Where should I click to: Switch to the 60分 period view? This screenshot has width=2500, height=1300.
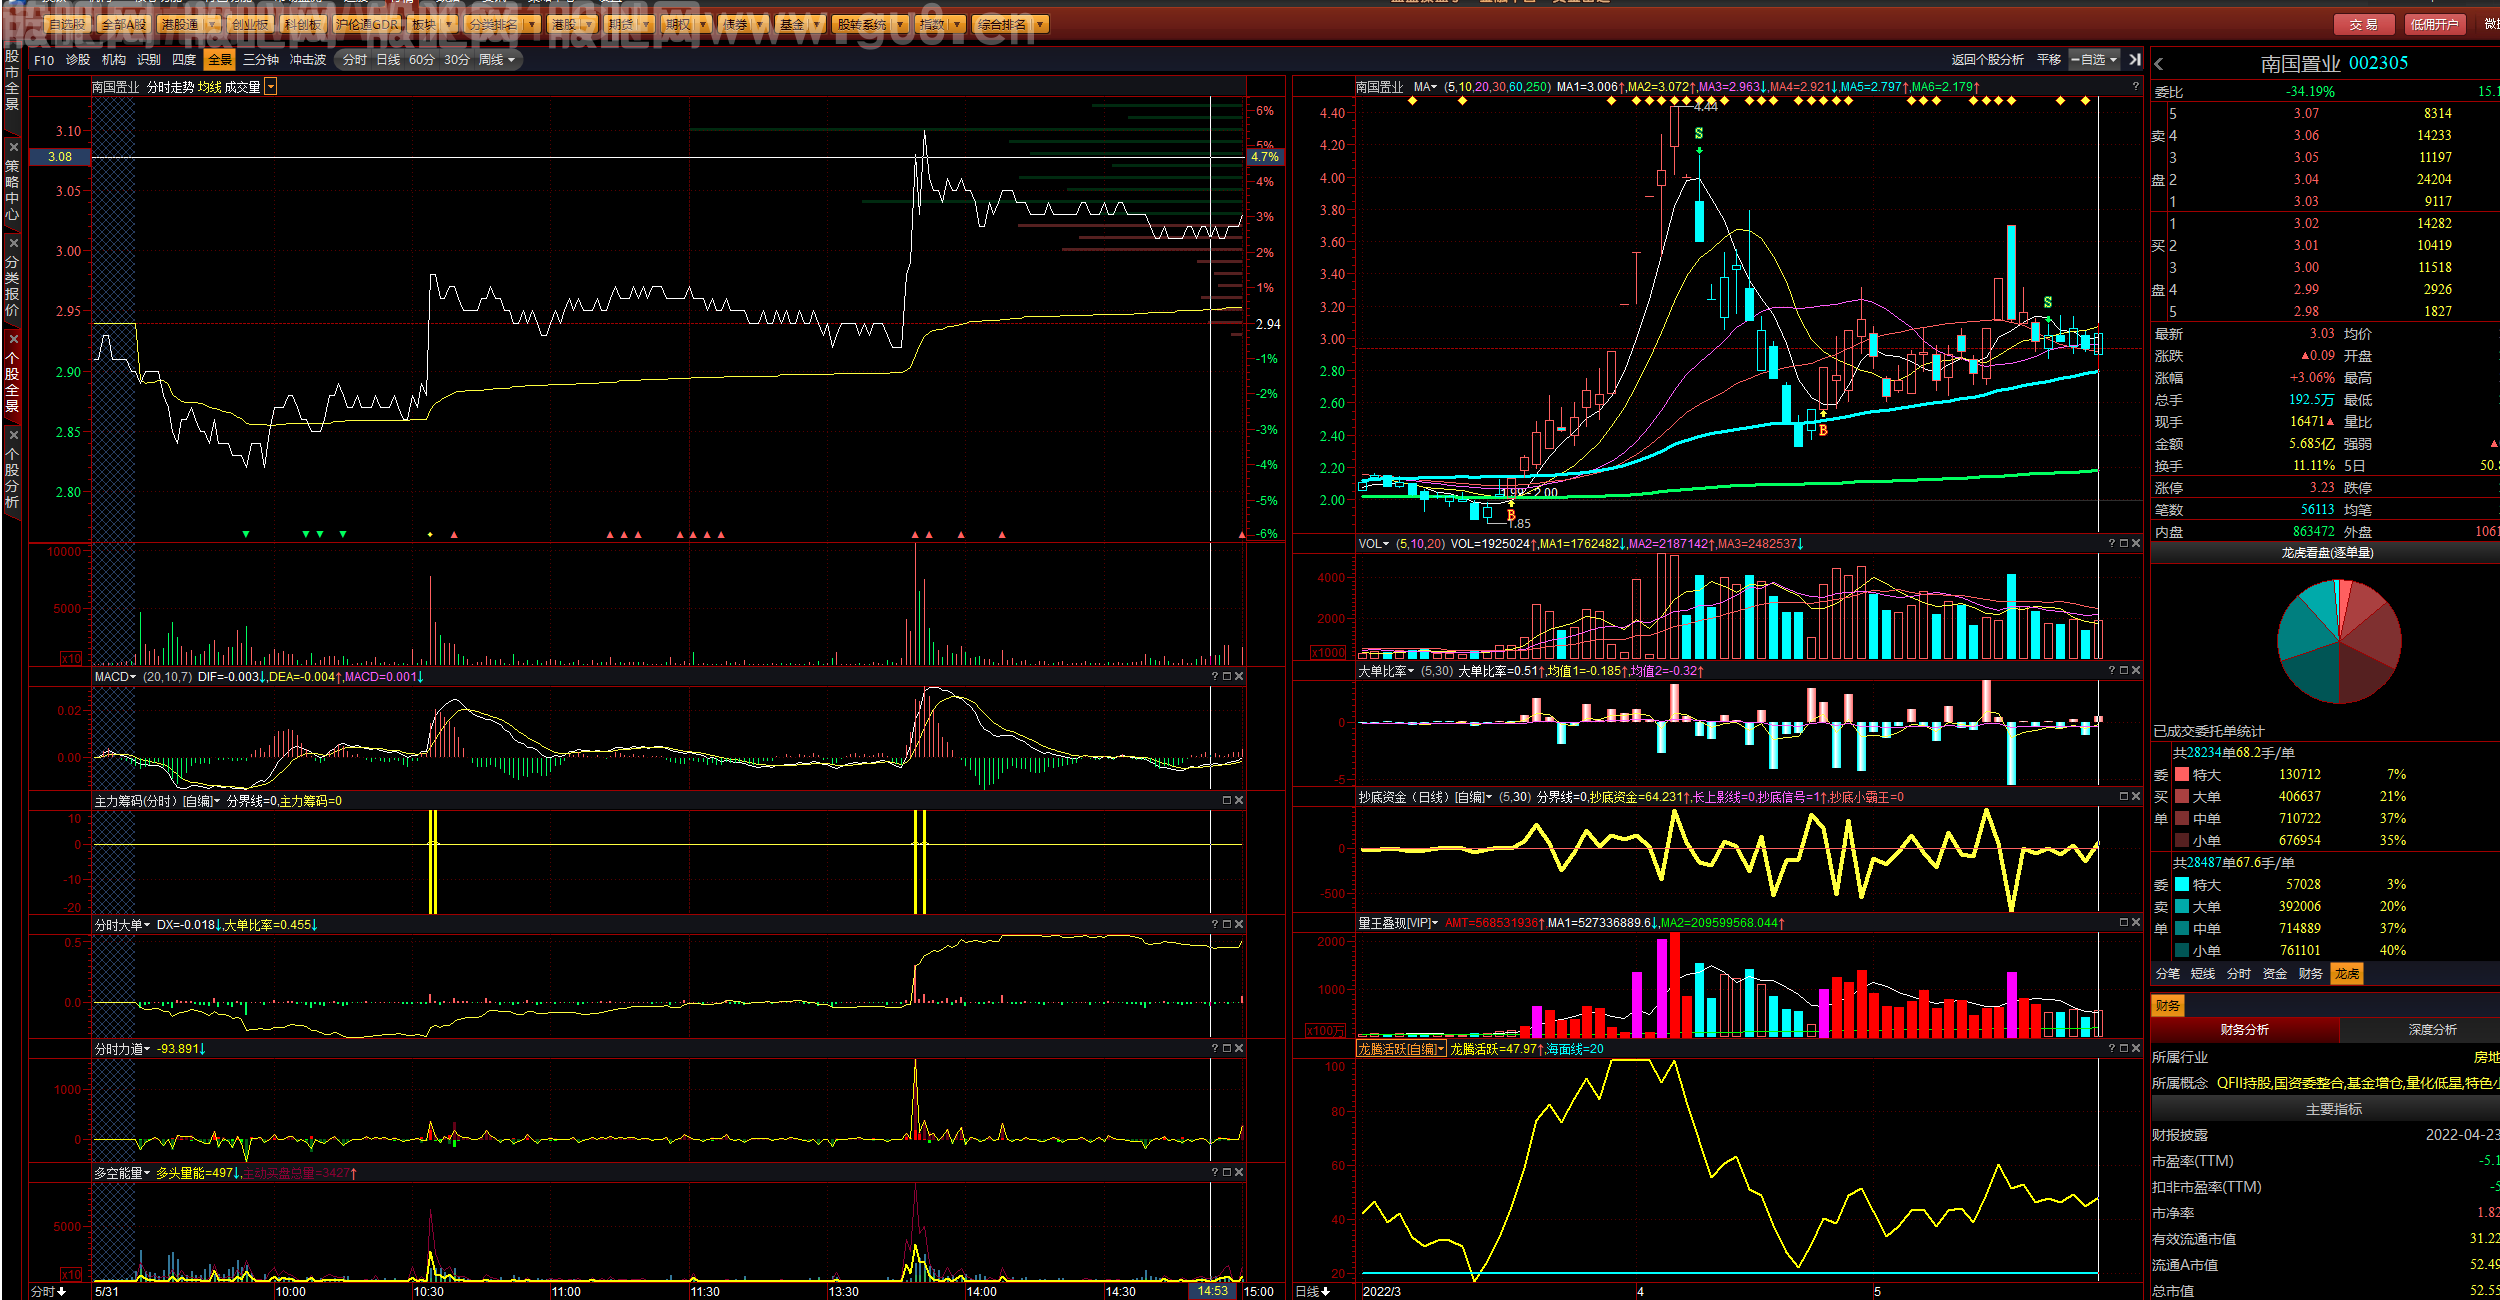[422, 60]
